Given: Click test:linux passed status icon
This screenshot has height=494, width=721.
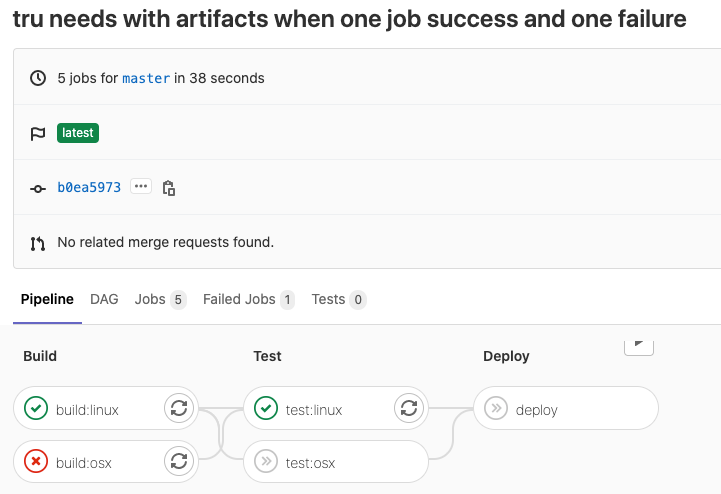Looking at the screenshot, I should (x=266, y=408).
